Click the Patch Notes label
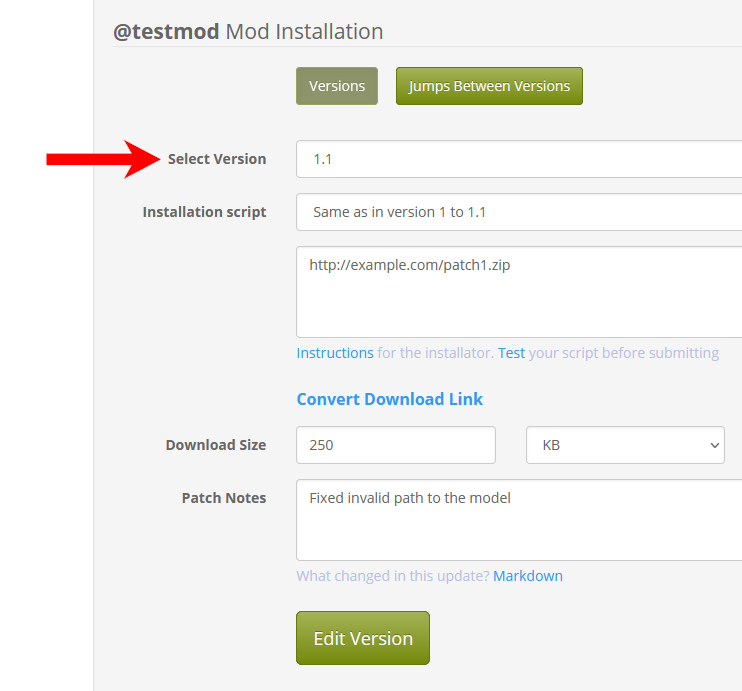The width and height of the screenshot is (742, 691). coord(224,498)
